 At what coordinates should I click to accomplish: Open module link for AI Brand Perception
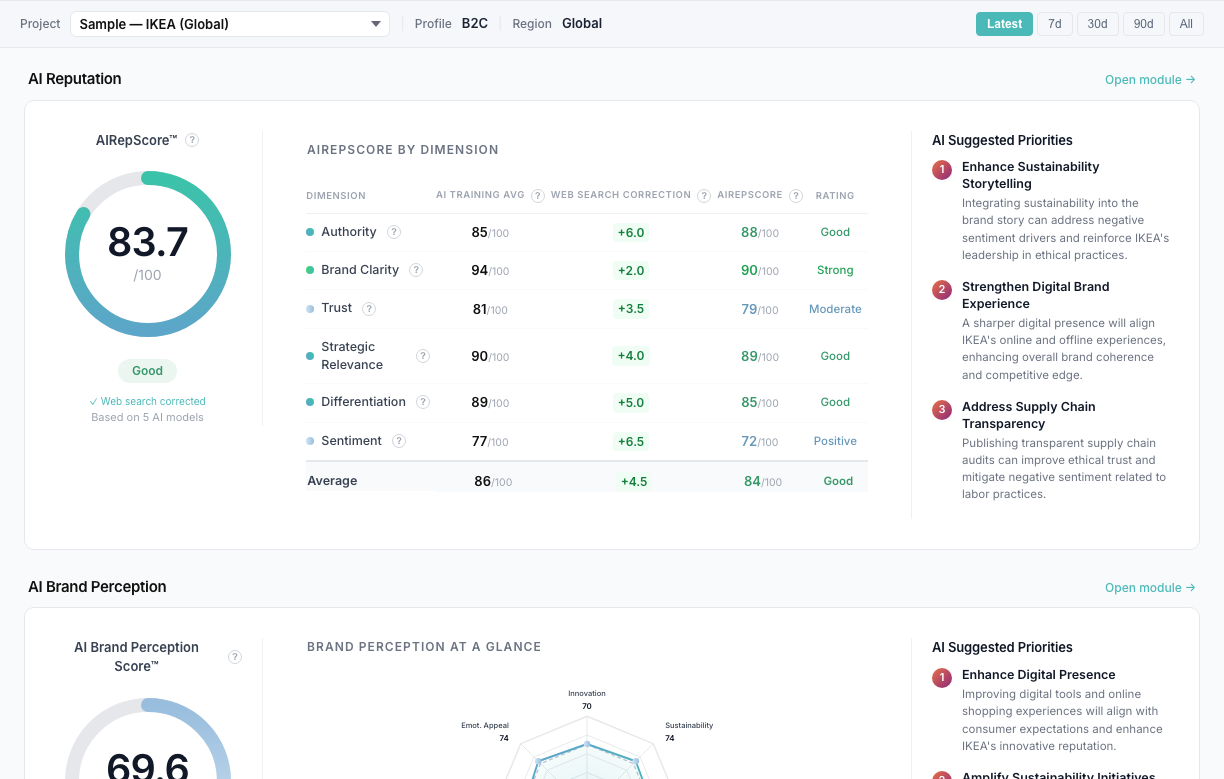tap(1150, 588)
